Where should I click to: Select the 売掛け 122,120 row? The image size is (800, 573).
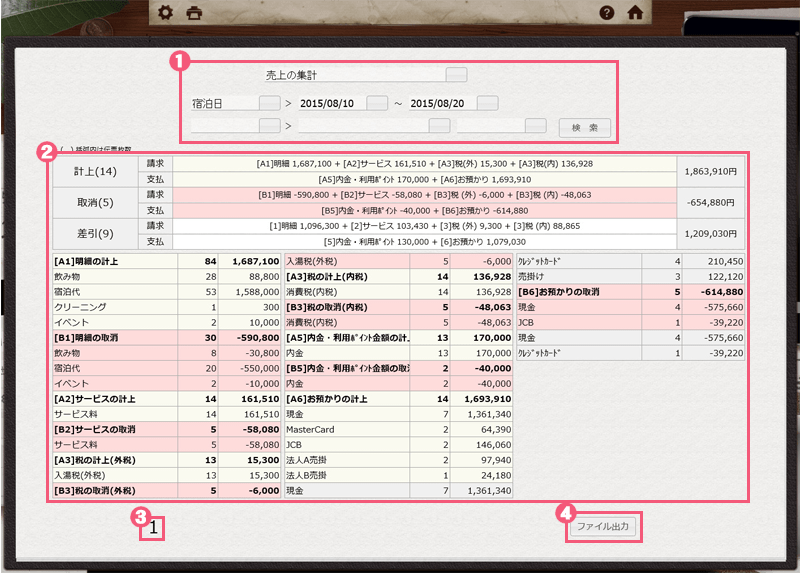point(631,277)
